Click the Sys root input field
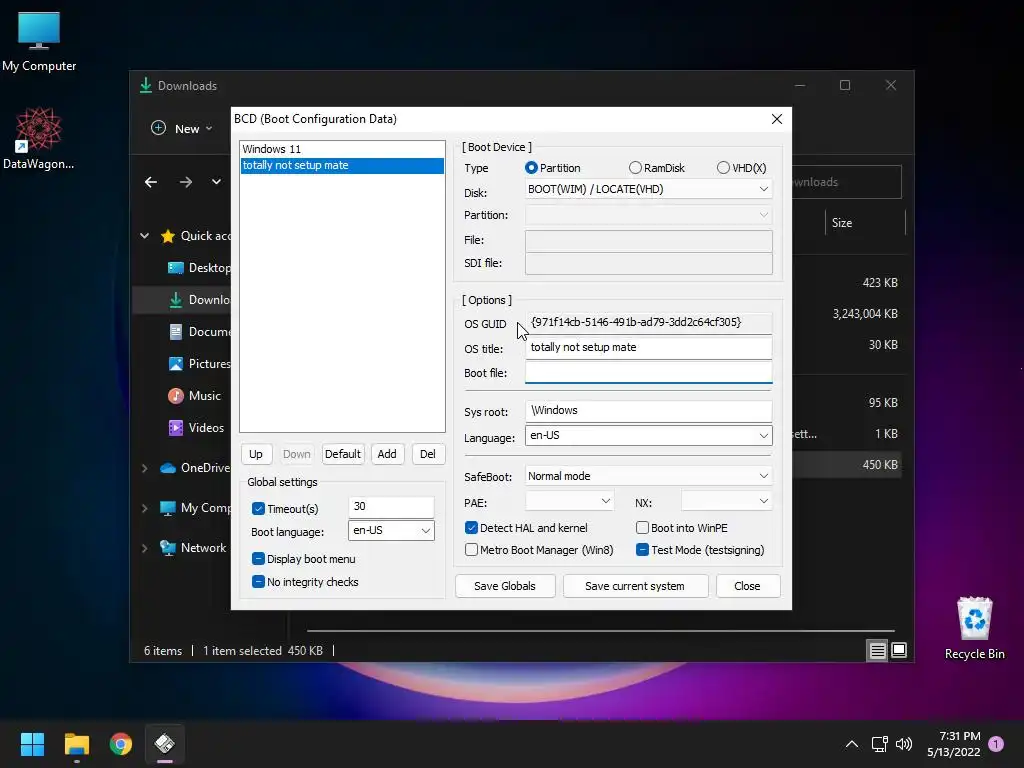This screenshot has width=1024, height=768. pyautogui.click(x=648, y=411)
